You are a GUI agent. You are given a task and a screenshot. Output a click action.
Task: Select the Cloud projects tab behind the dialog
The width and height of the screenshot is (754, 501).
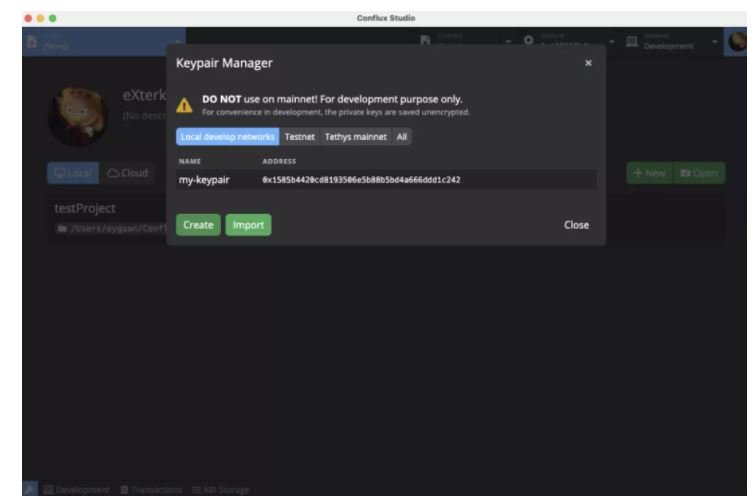[x=127, y=173]
